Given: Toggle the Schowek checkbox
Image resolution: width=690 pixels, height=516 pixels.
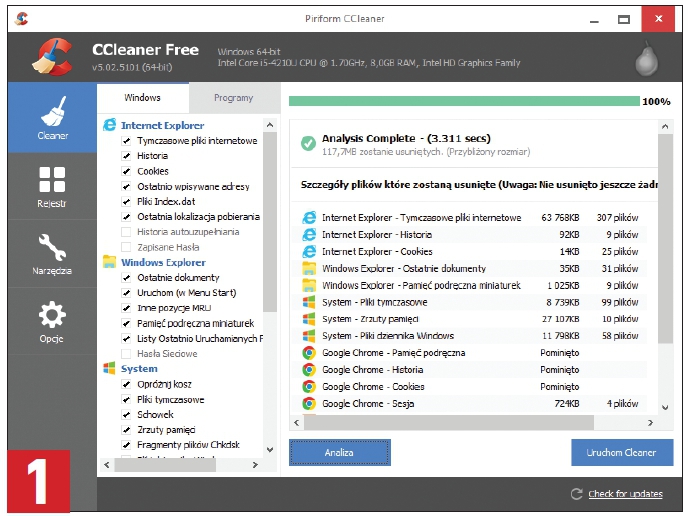Looking at the screenshot, I should tap(126, 414).
